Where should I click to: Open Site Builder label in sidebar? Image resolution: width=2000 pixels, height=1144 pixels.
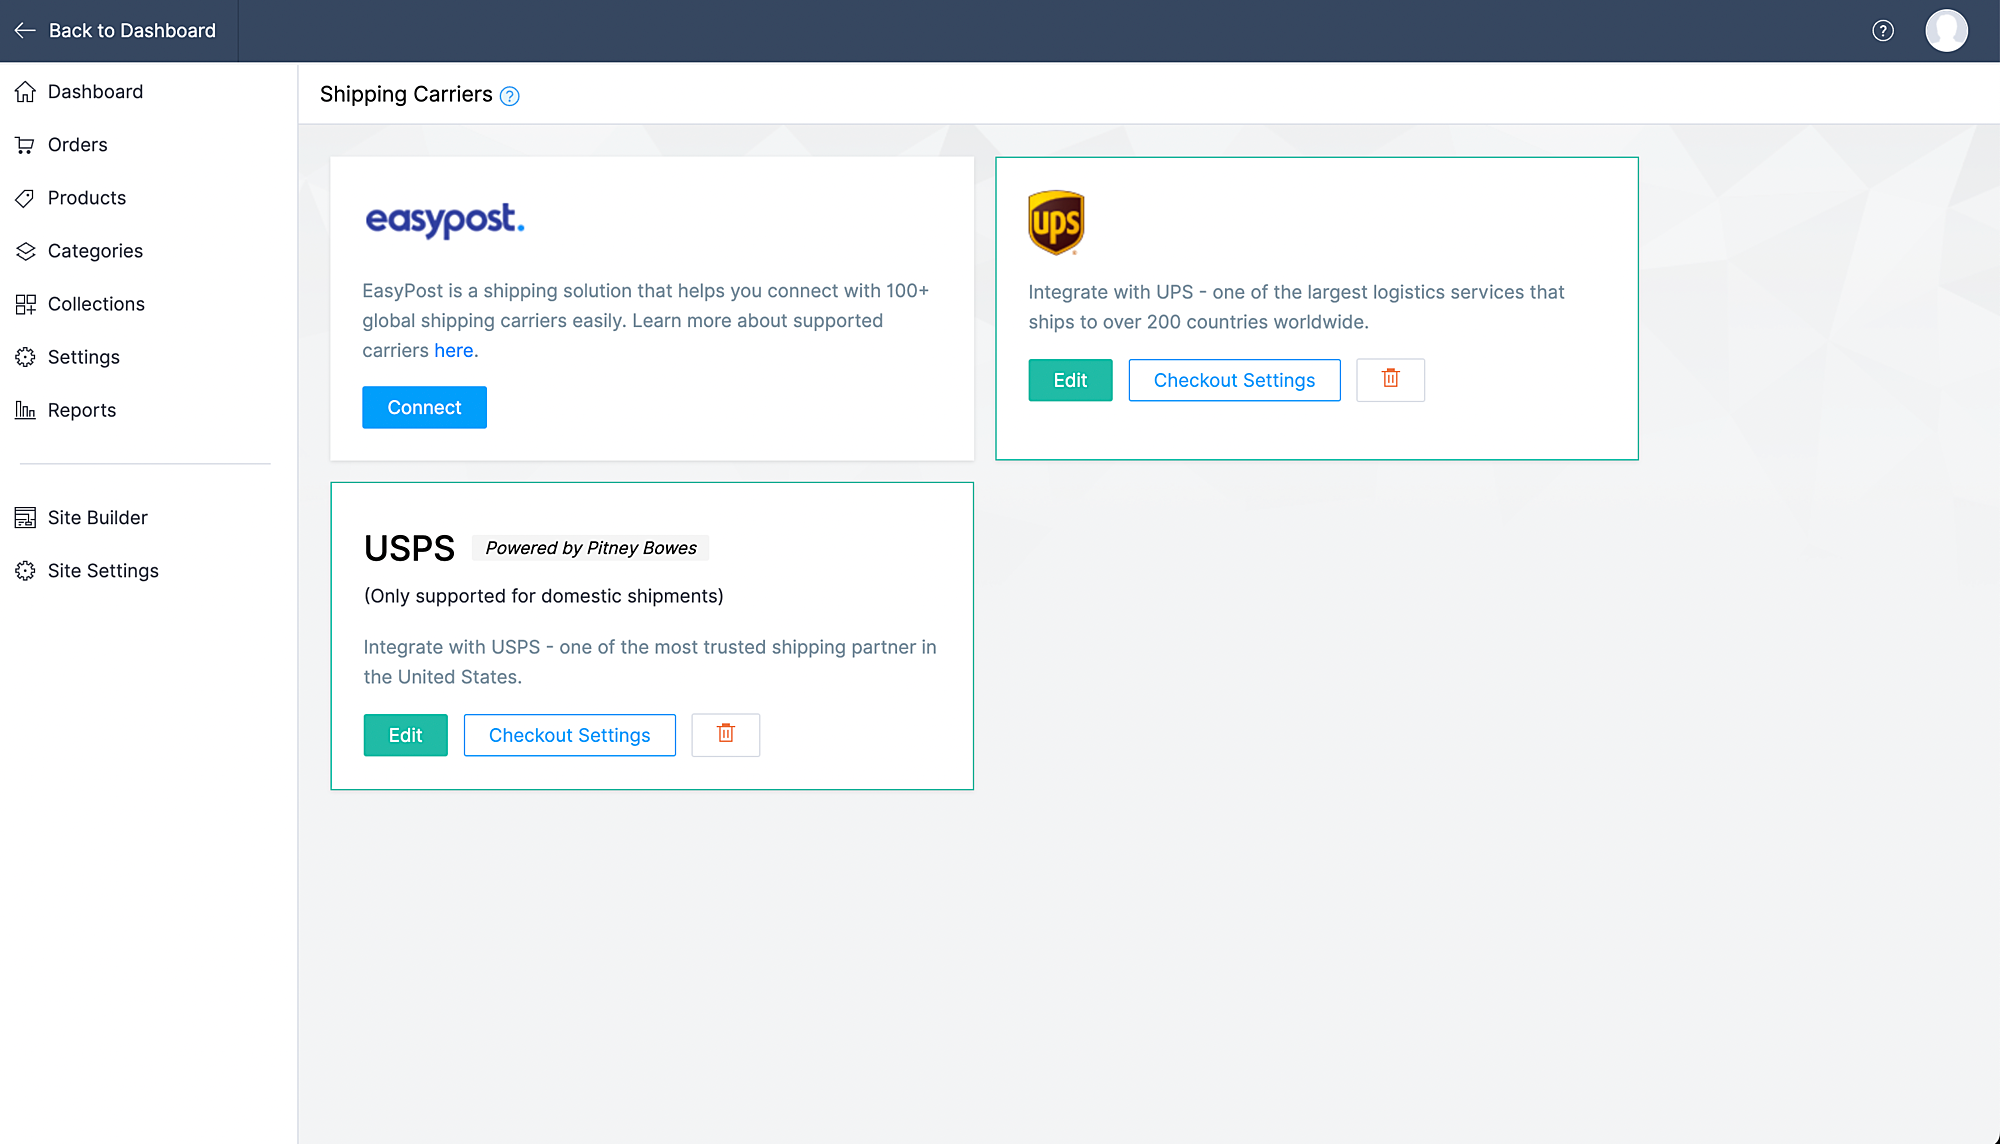[x=98, y=517]
